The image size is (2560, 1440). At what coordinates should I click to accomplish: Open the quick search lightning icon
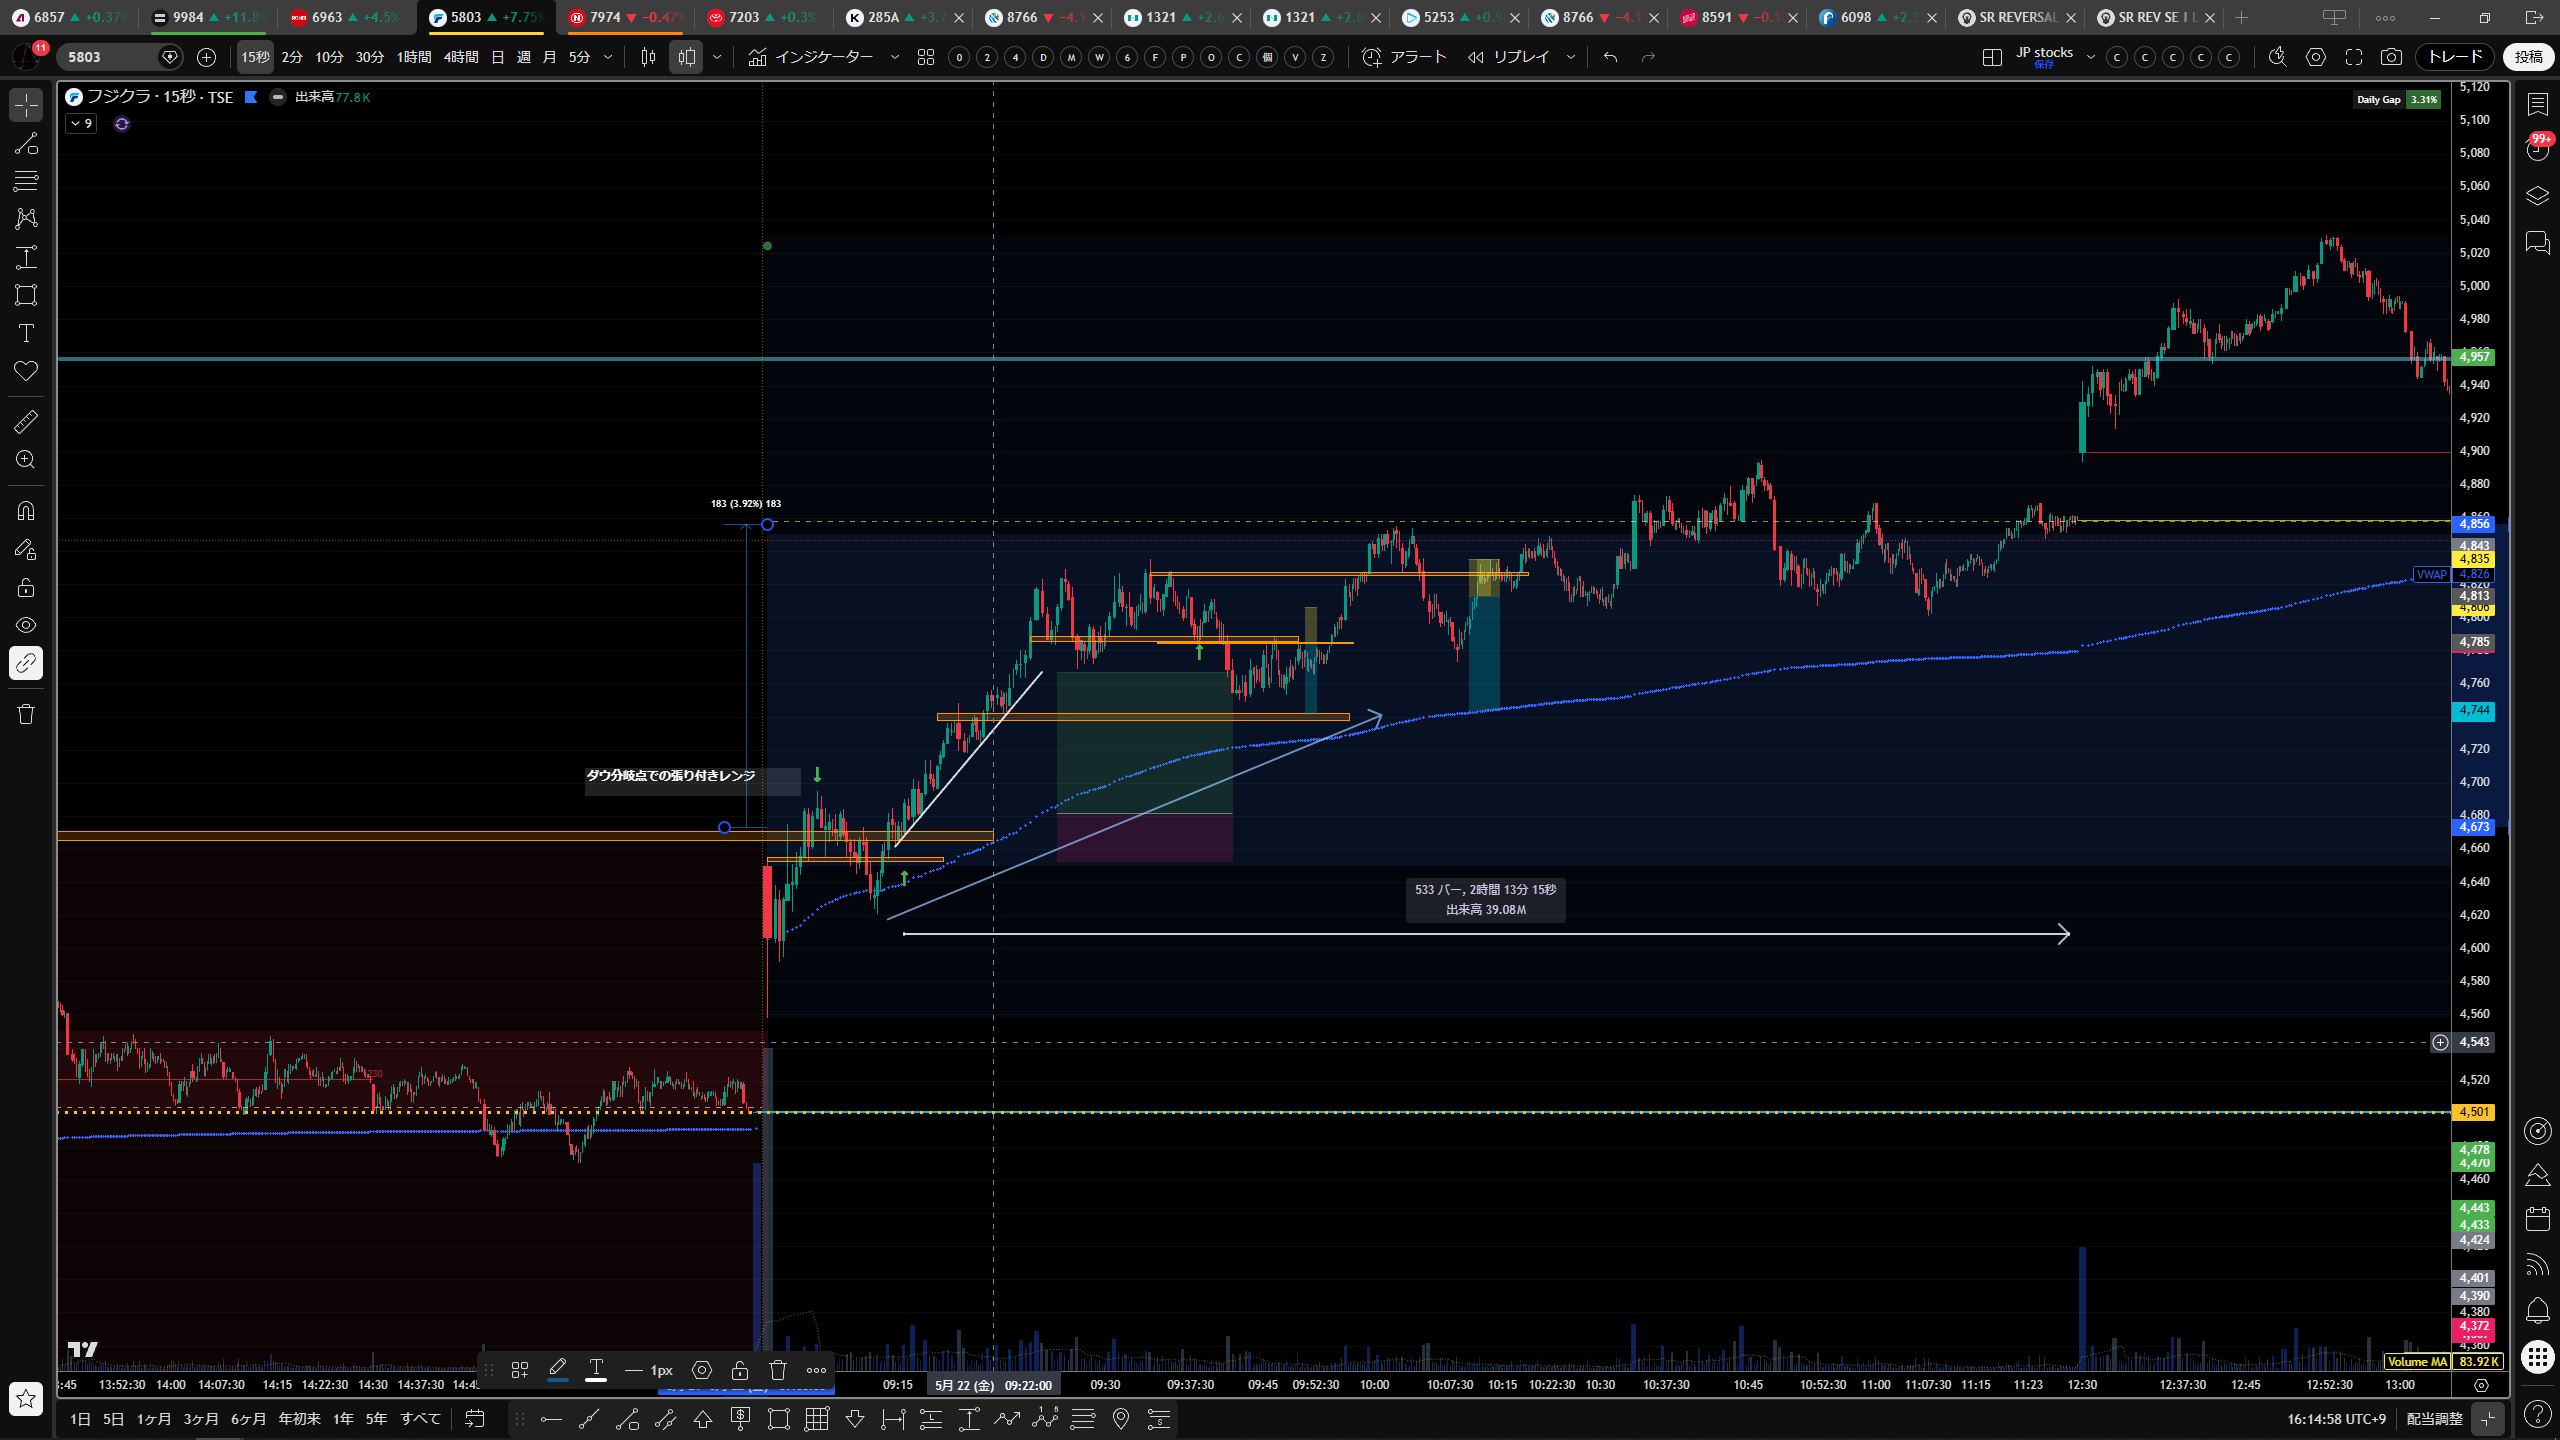[x=2278, y=57]
